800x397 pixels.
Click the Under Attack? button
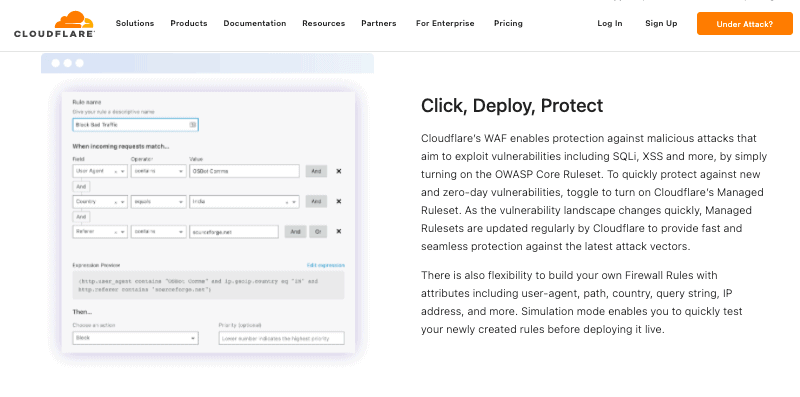(744, 23)
